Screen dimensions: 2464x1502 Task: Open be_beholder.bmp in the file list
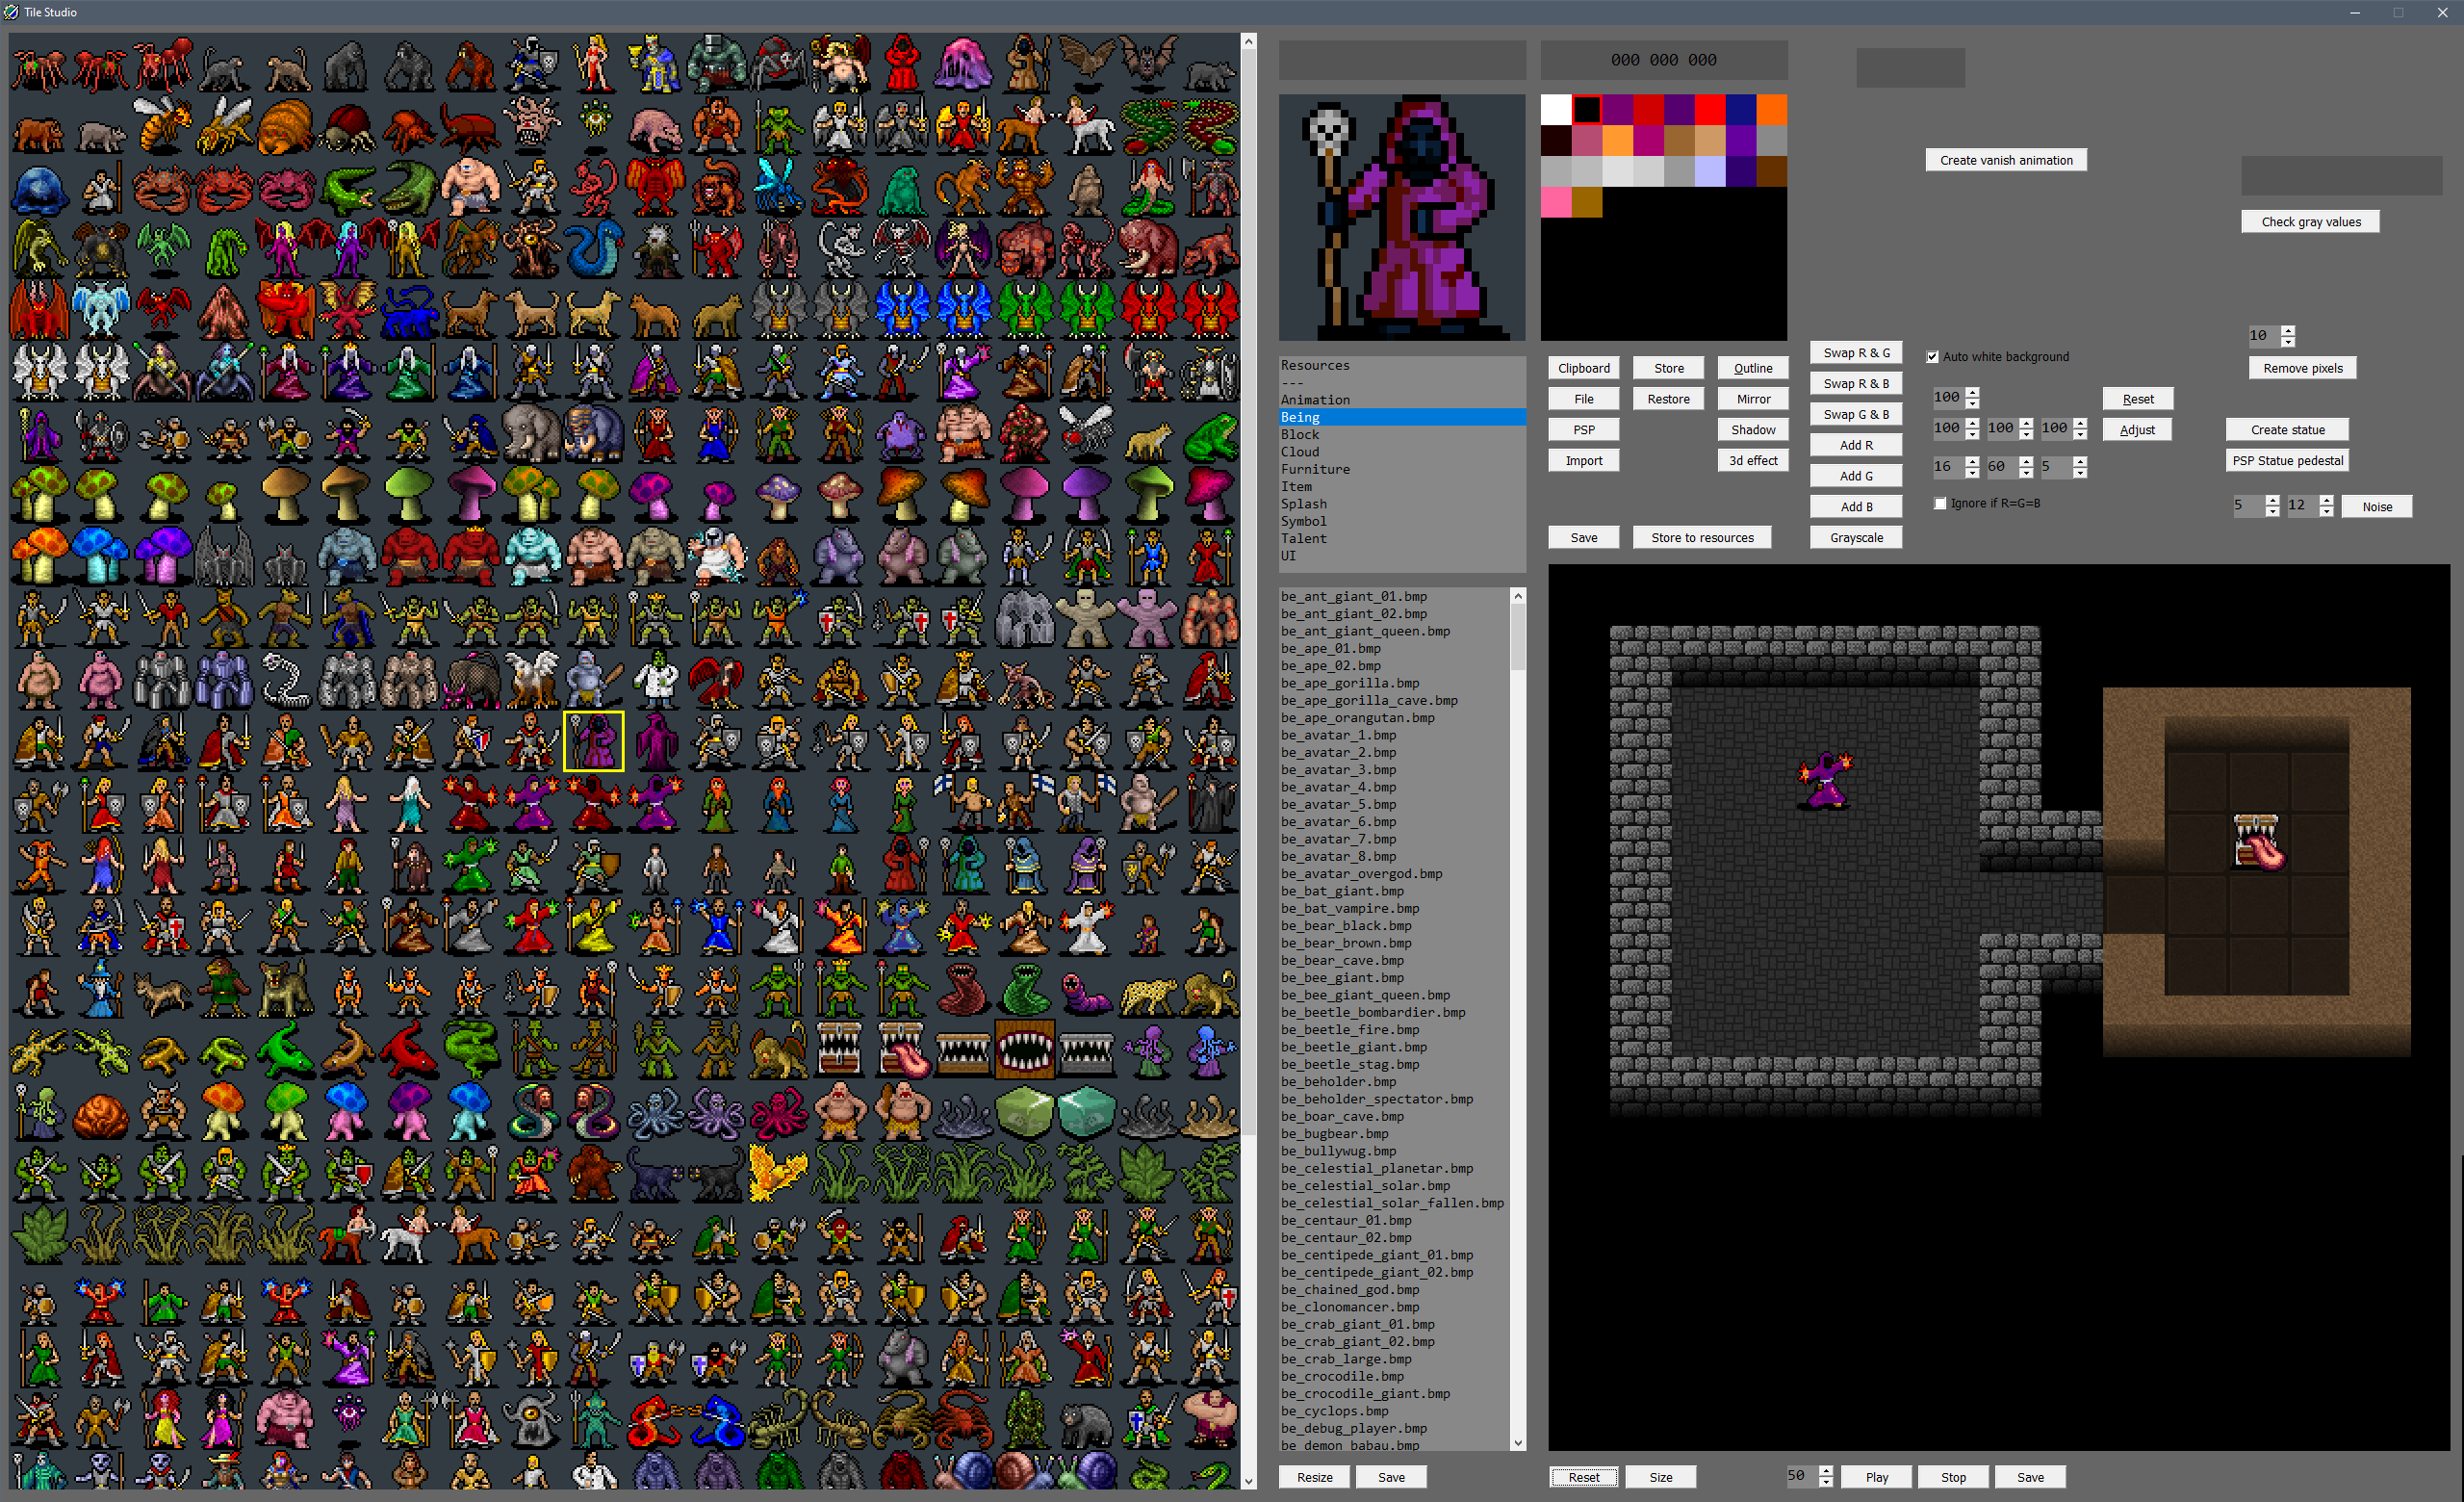click(x=1338, y=1082)
